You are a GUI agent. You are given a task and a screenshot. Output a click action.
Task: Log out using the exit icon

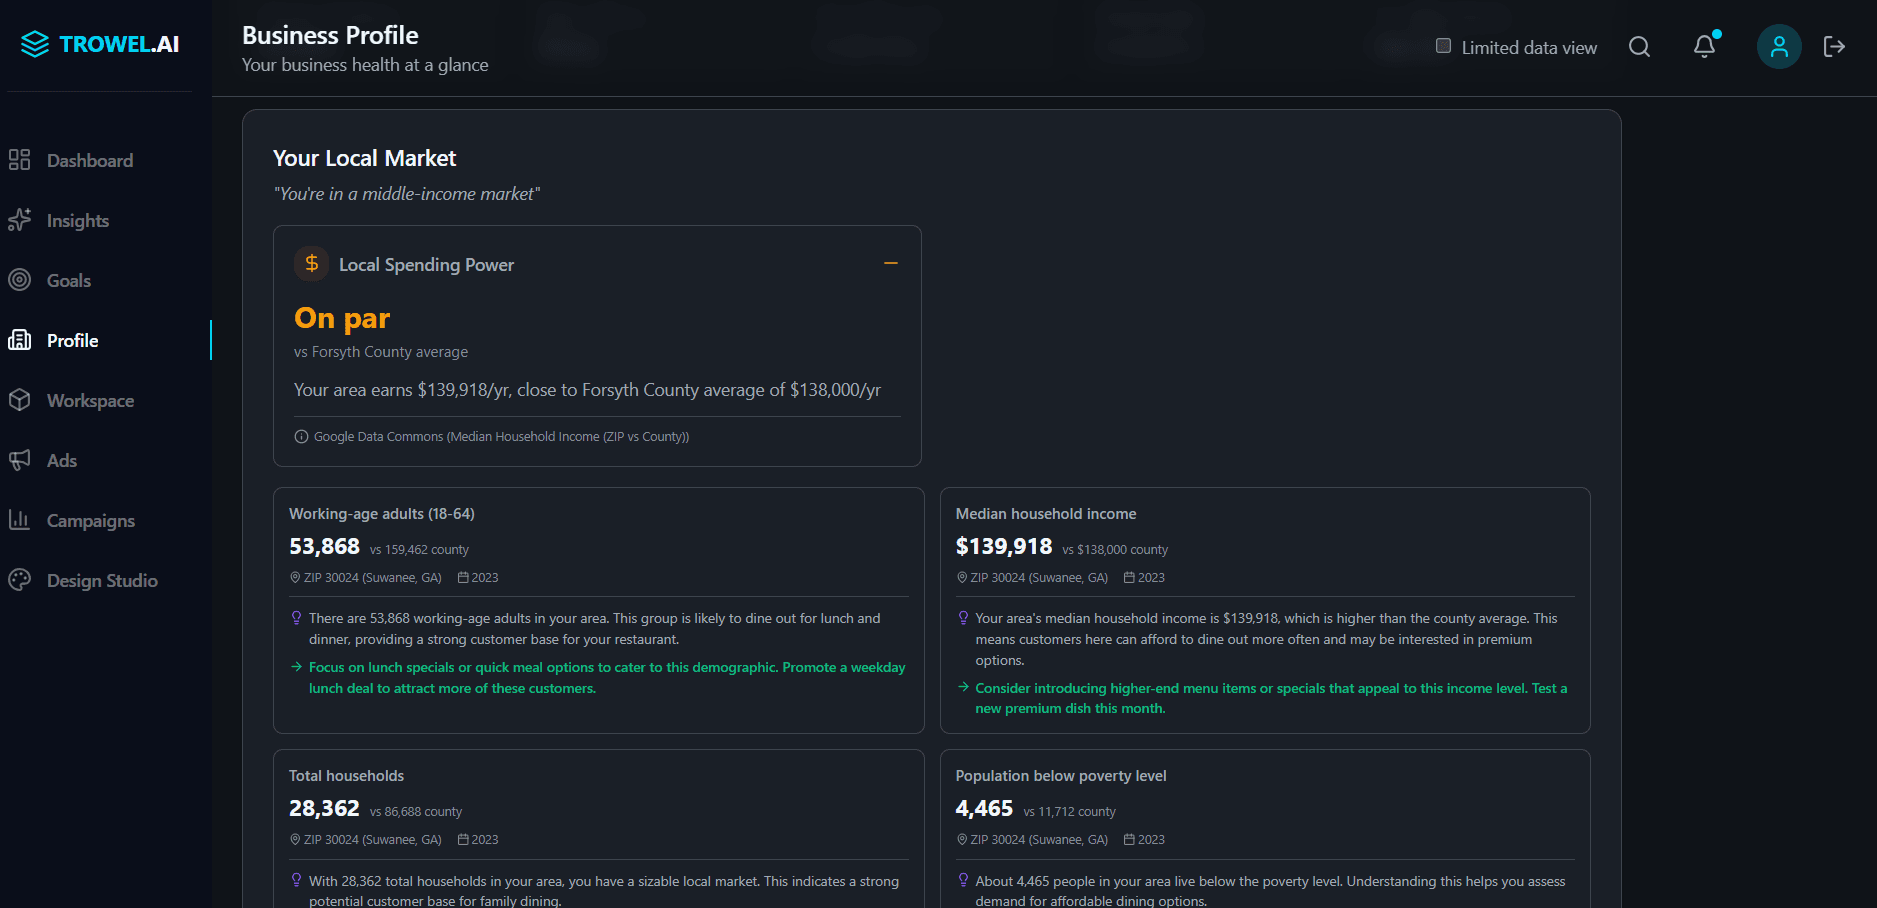click(x=1834, y=47)
